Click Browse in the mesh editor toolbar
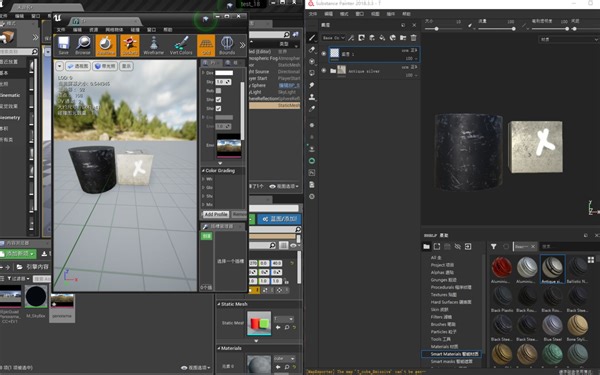Screen dimensions: 600x375 pyautogui.click(x=83, y=45)
